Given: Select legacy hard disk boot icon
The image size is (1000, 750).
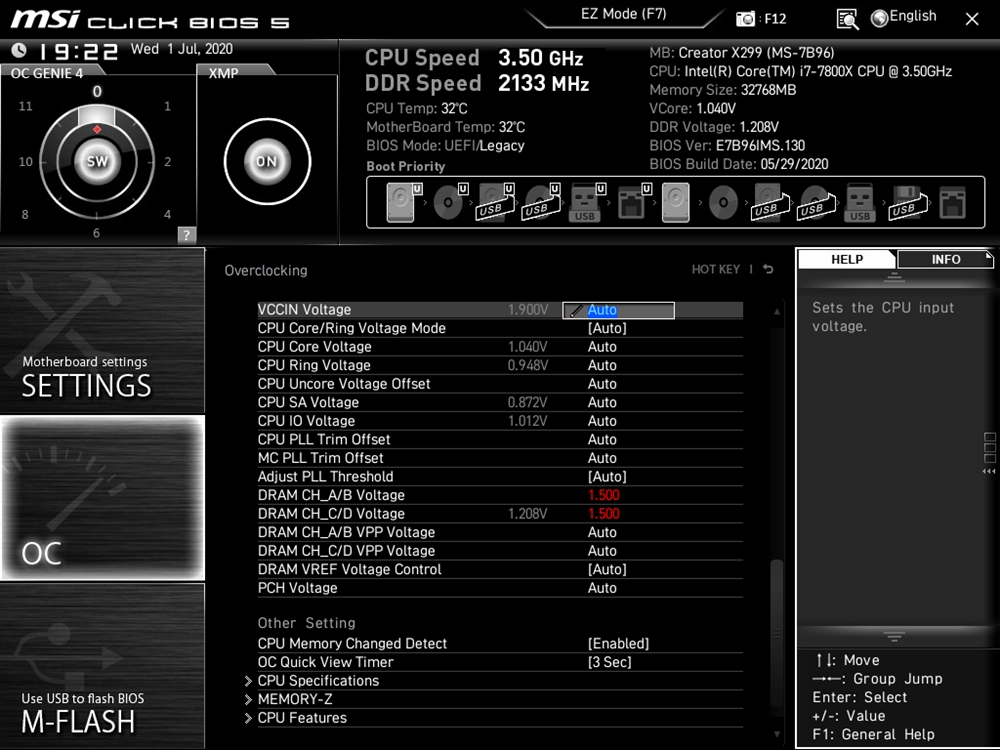Looking at the screenshot, I should (676, 202).
